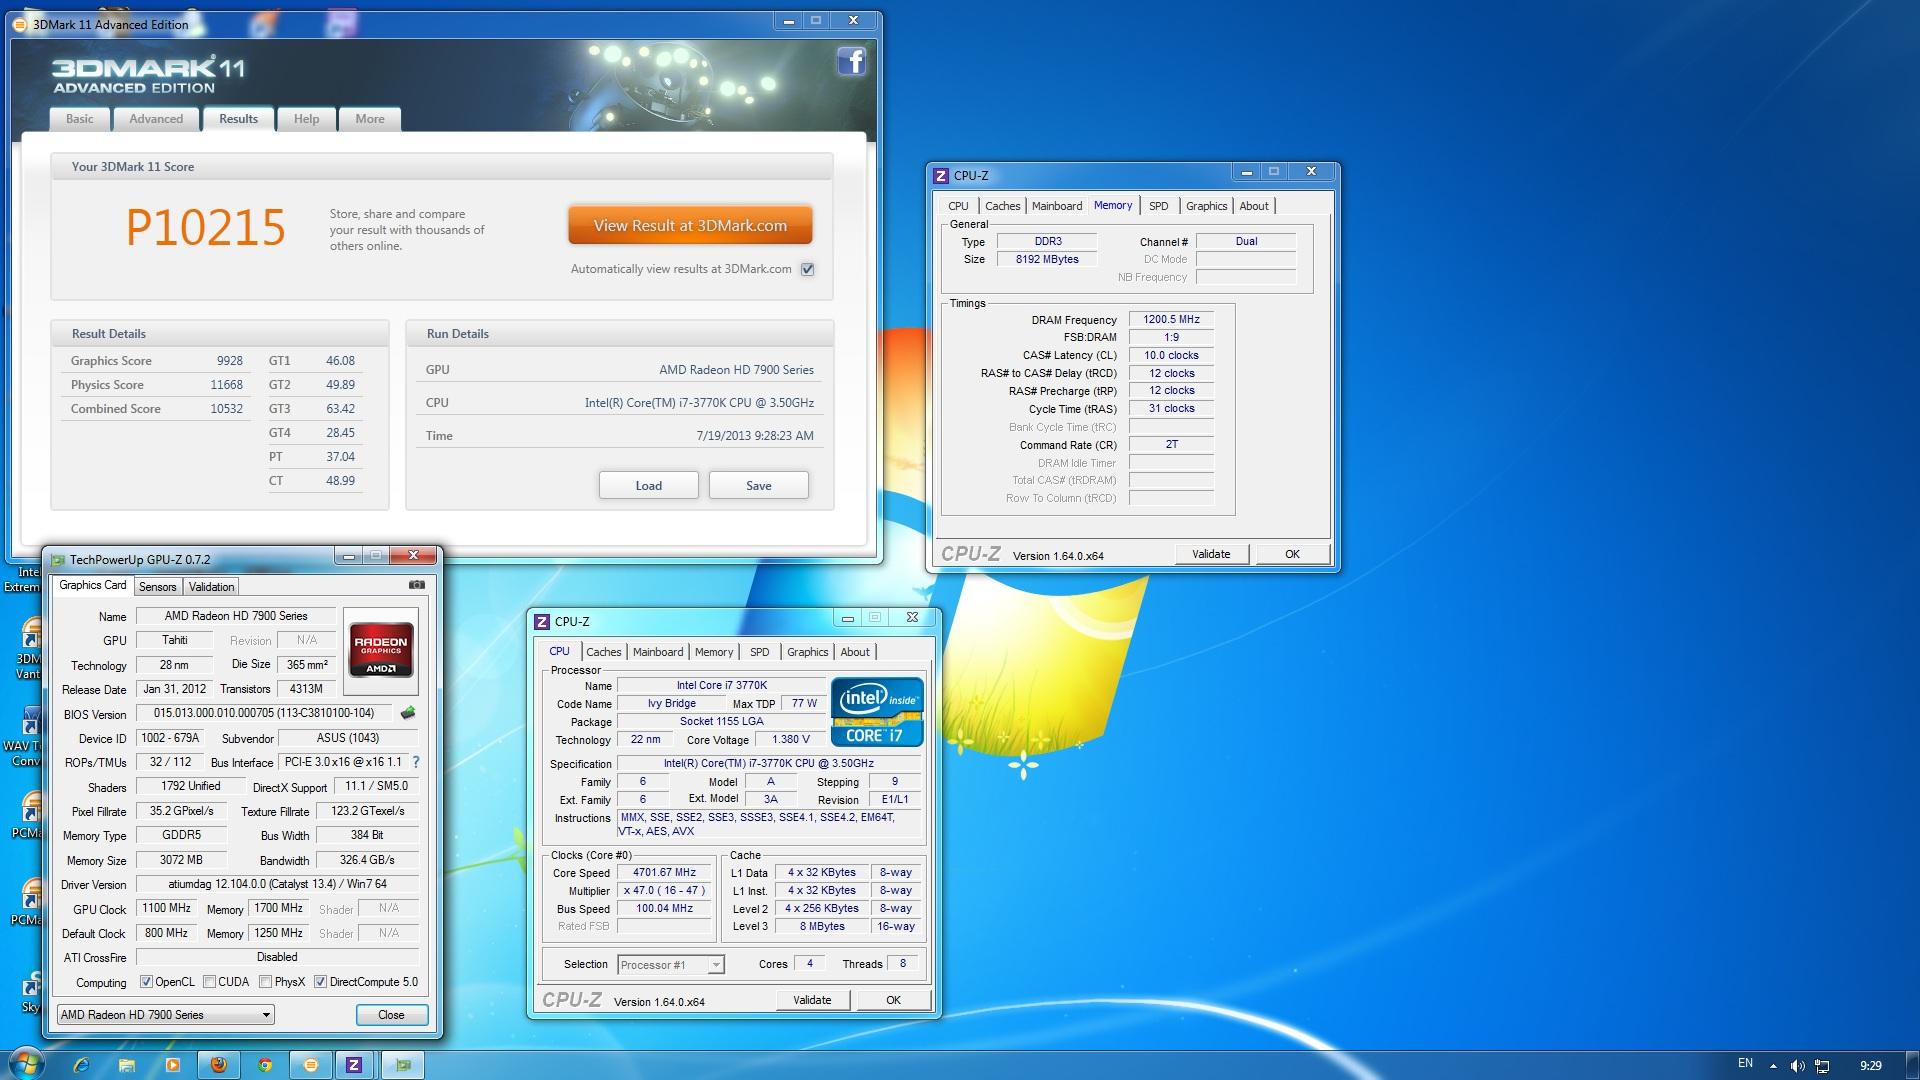Open the Processor #1 selection dropdown
The image size is (1920, 1080).
click(x=670, y=965)
